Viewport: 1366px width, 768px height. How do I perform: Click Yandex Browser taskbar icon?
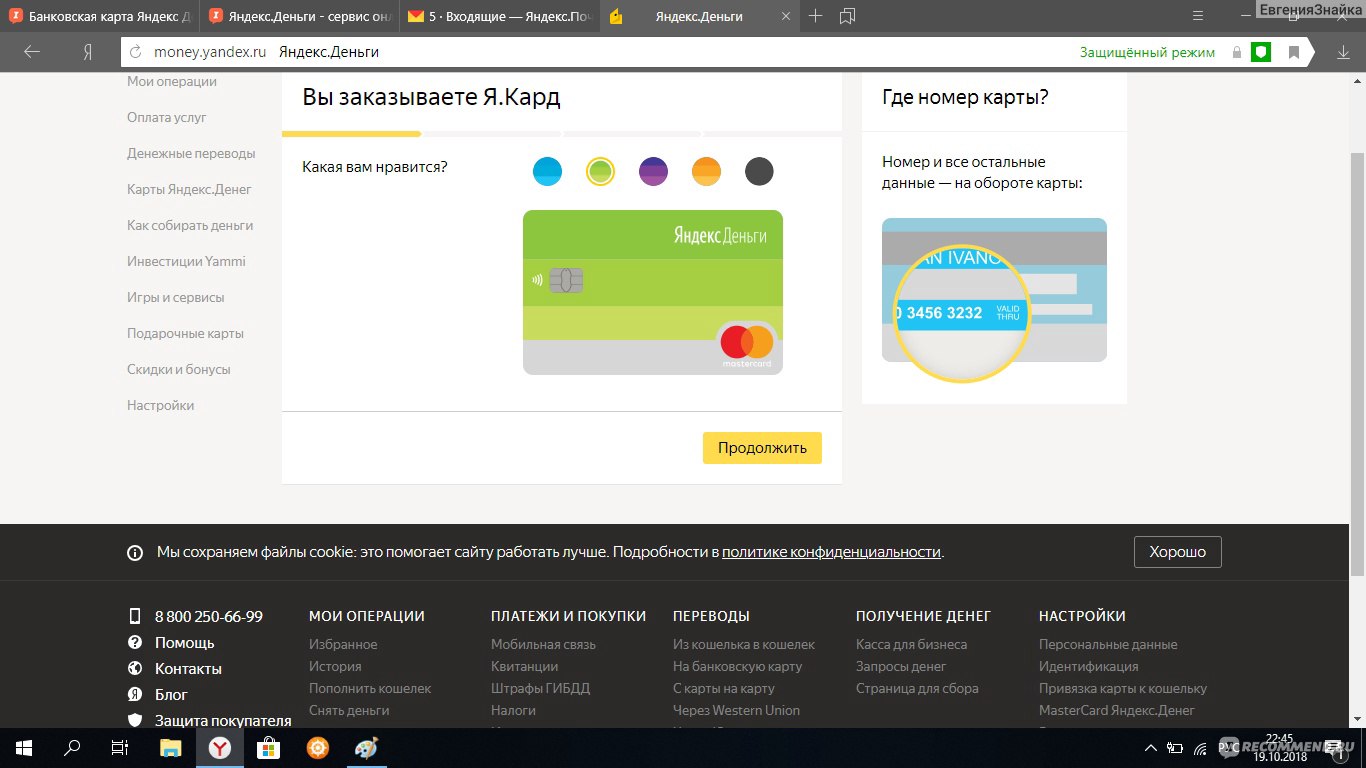coord(220,748)
